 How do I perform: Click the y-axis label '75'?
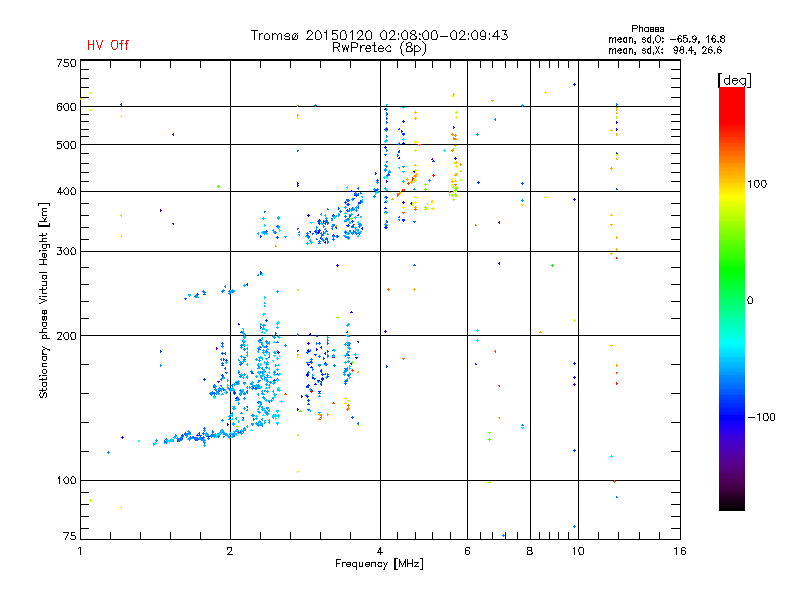tap(70, 536)
